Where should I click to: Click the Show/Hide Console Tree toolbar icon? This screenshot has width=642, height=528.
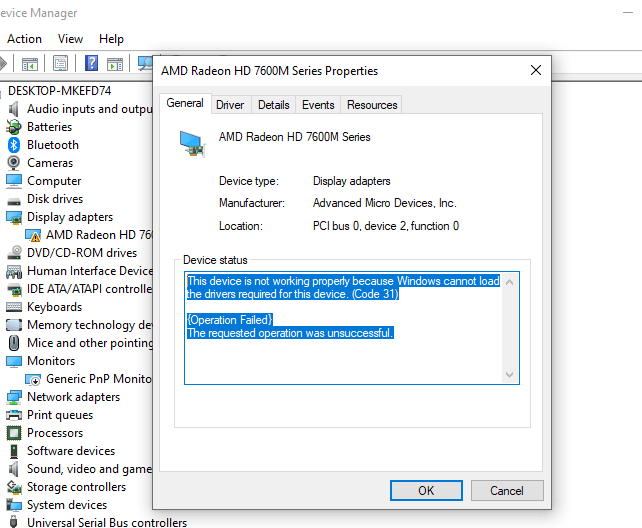[x=29, y=64]
